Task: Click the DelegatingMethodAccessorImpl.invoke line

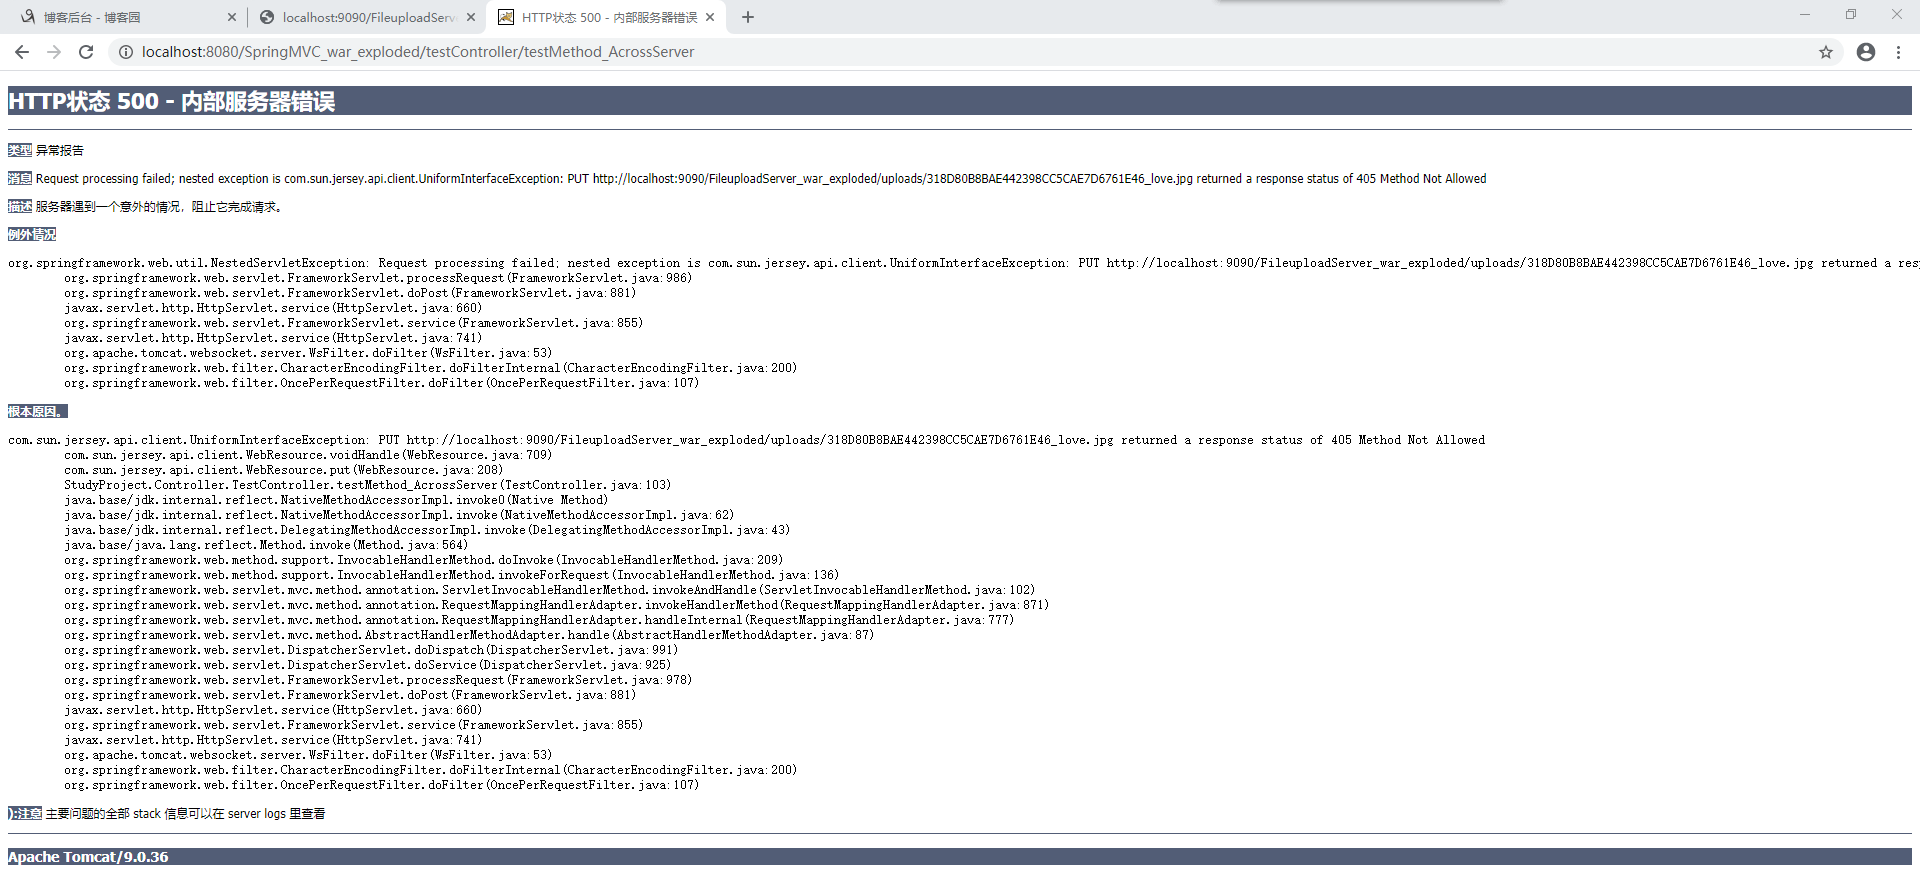Action: [427, 530]
